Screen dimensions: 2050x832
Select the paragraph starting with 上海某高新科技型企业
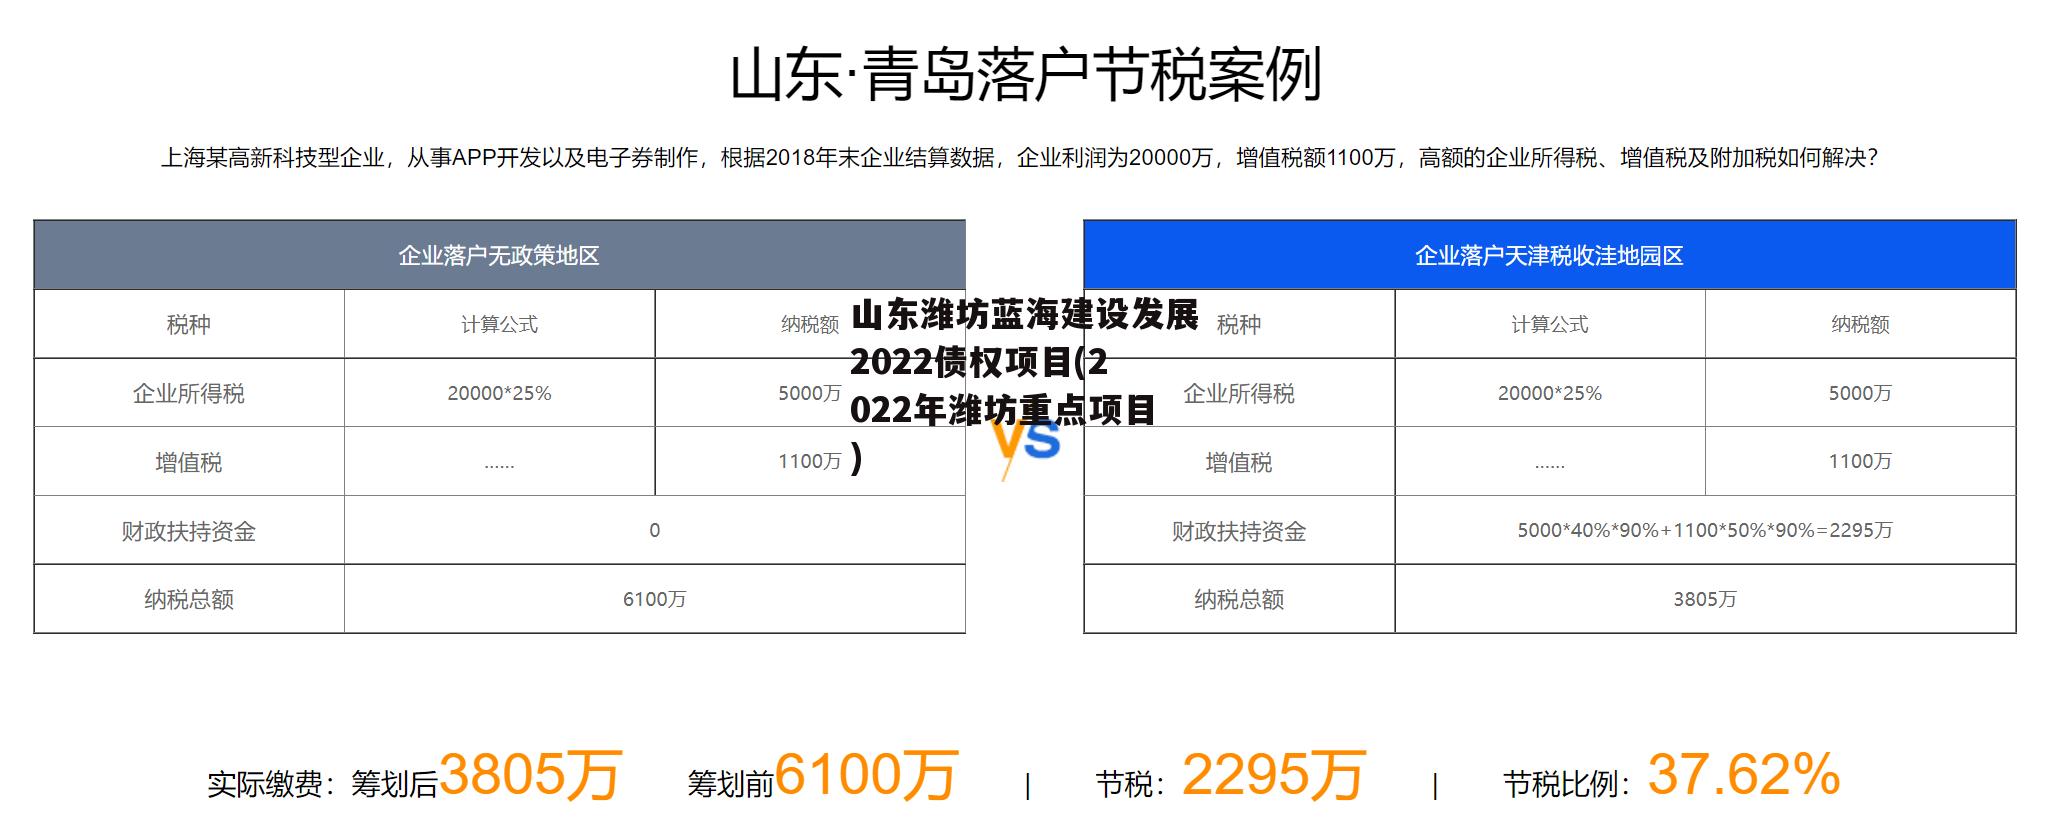[1020, 158]
